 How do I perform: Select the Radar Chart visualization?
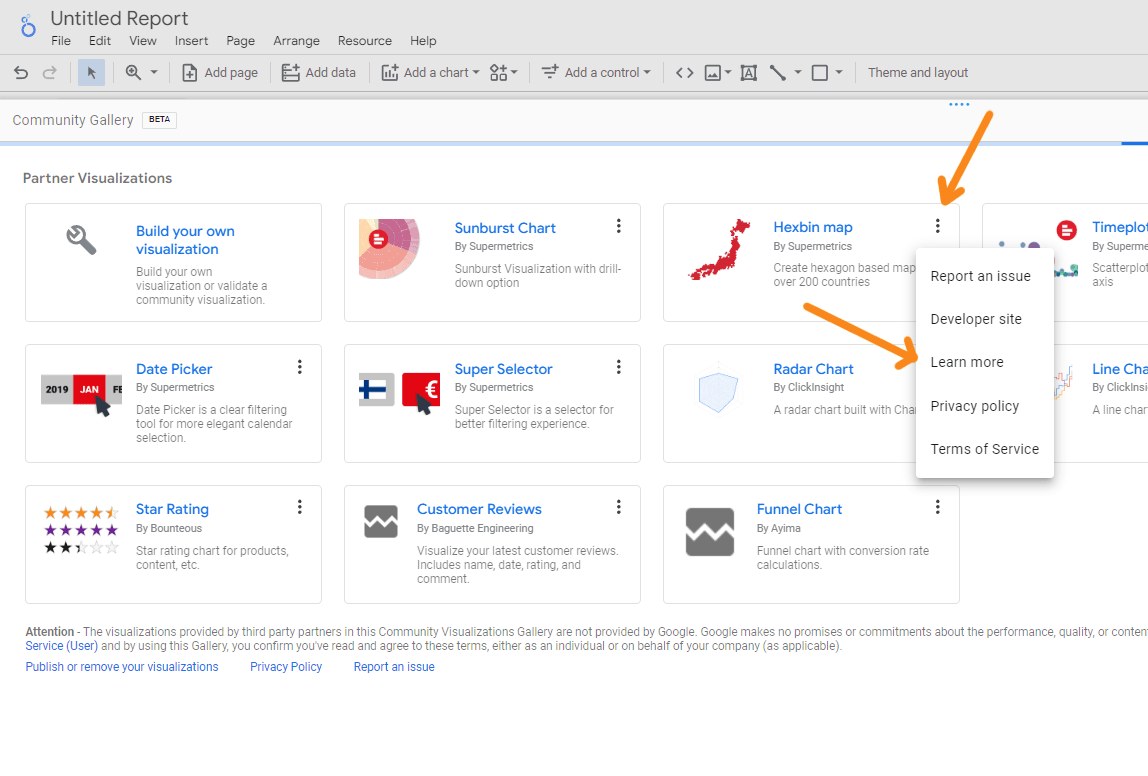click(813, 369)
